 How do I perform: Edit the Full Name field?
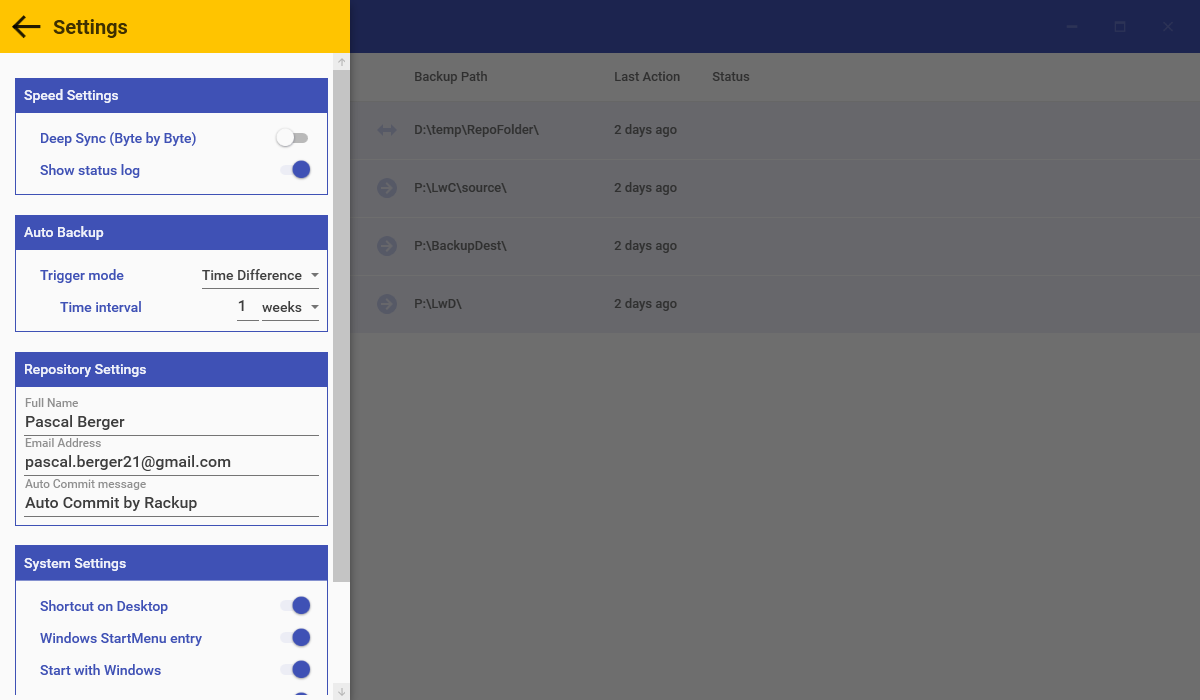[172, 422]
